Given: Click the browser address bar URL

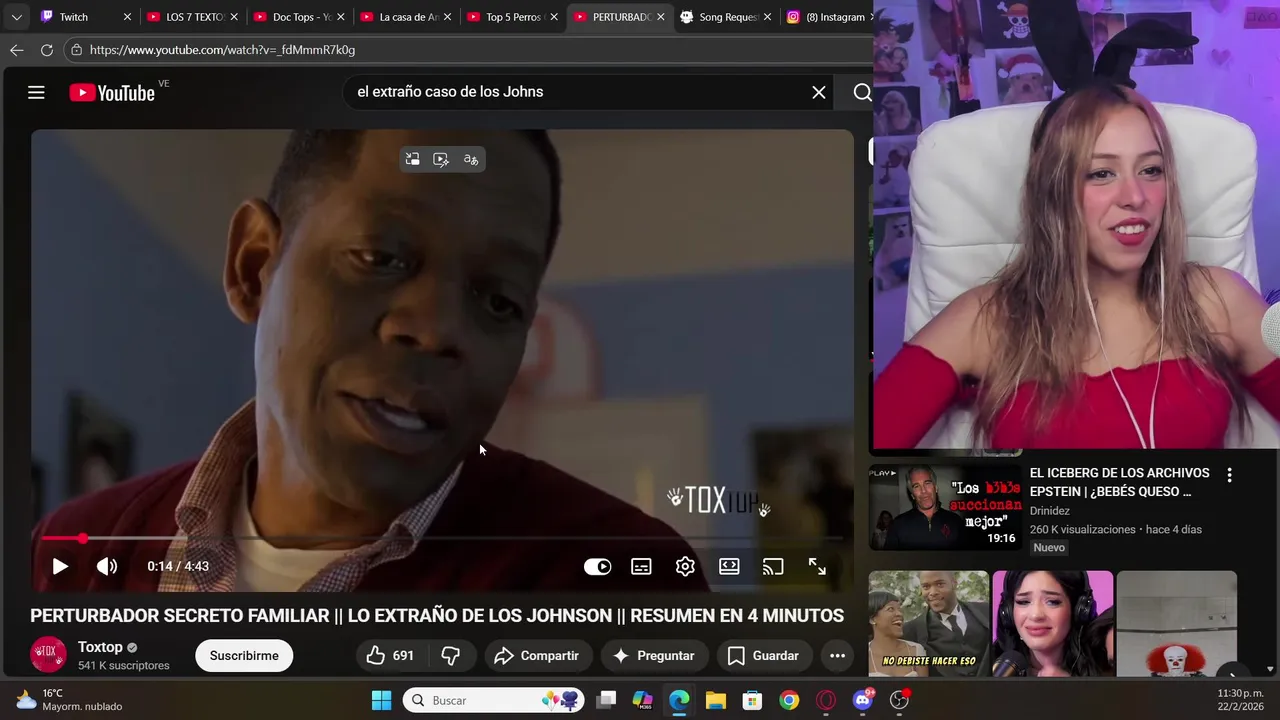Looking at the screenshot, I should coord(222,50).
